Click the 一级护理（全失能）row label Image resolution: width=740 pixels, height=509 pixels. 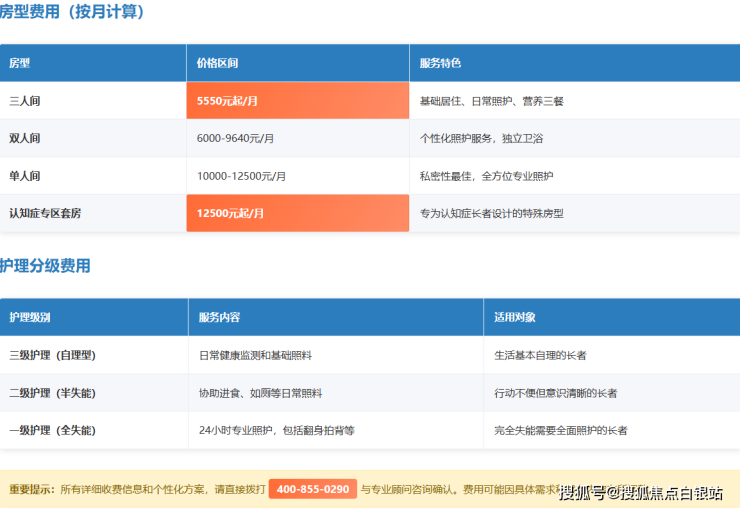(x=52, y=430)
